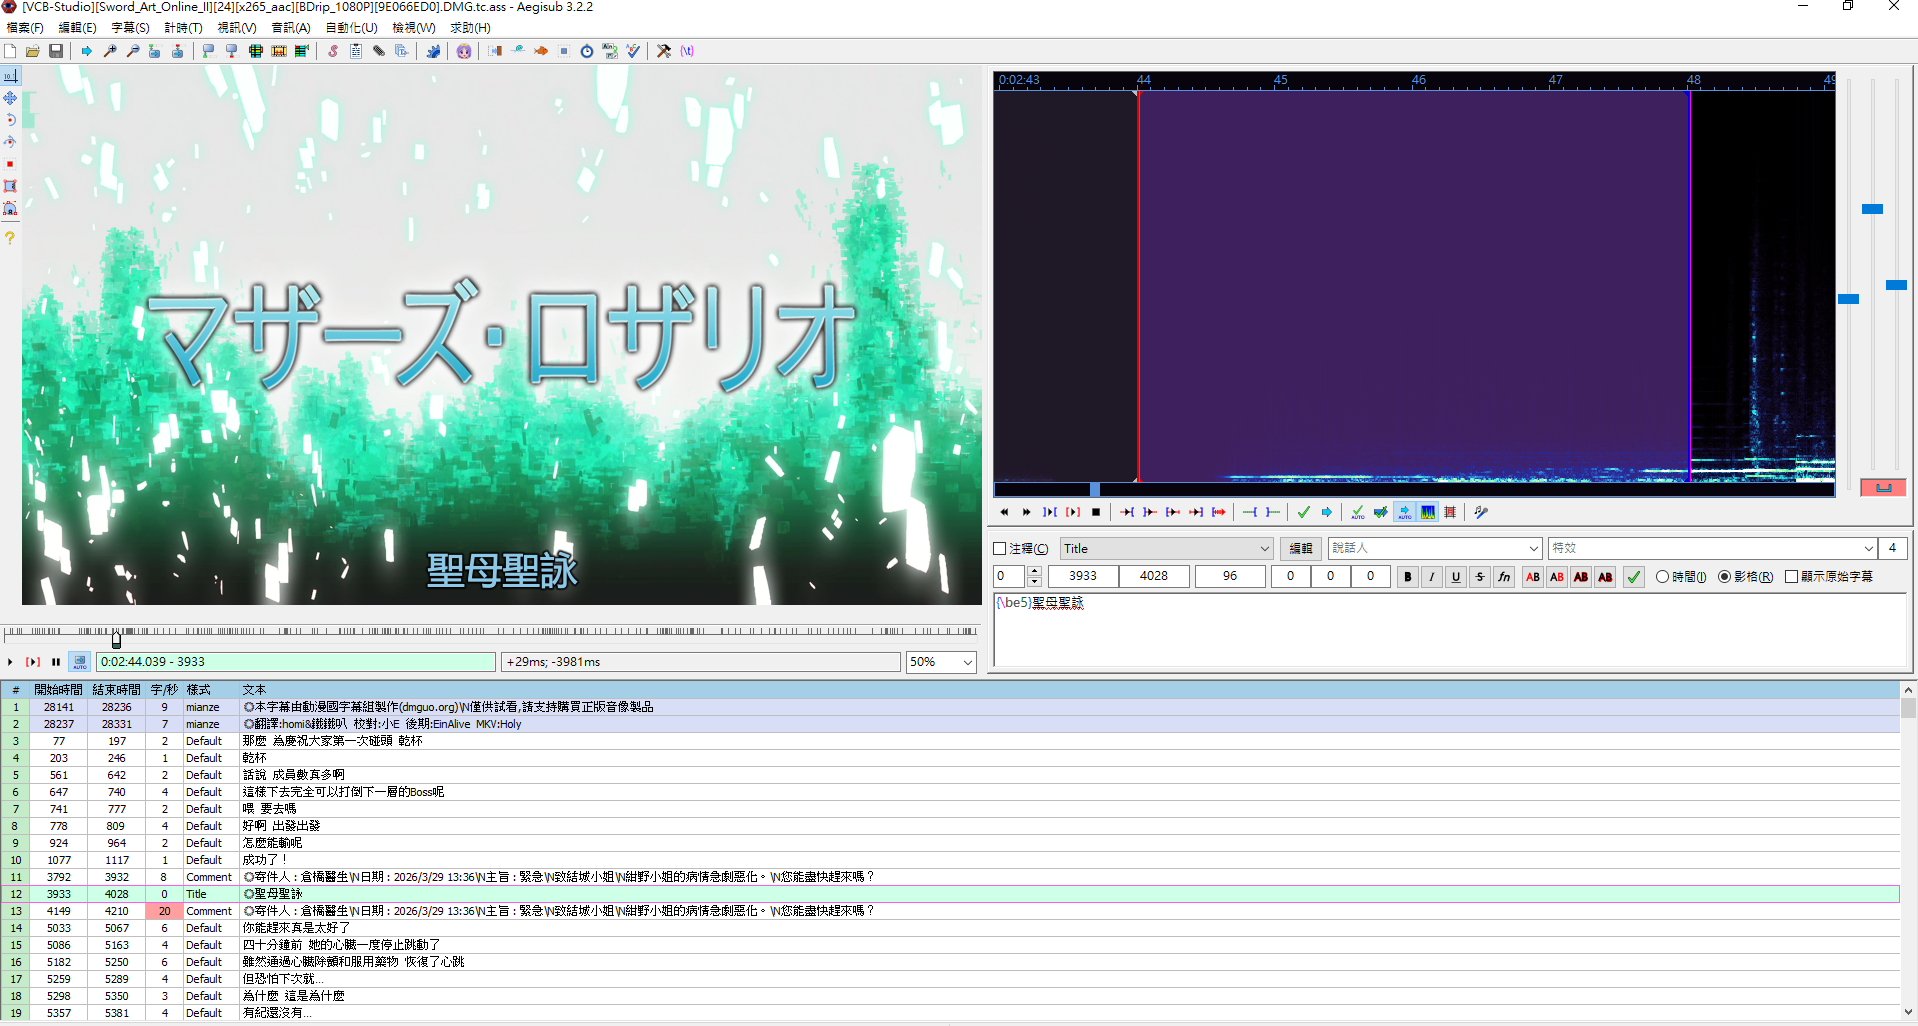Viewport: 1918px width, 1026px height.
Task: Toggle video auto-seek AUTO button
Action: pyautogui.click(x=80, y=662)
